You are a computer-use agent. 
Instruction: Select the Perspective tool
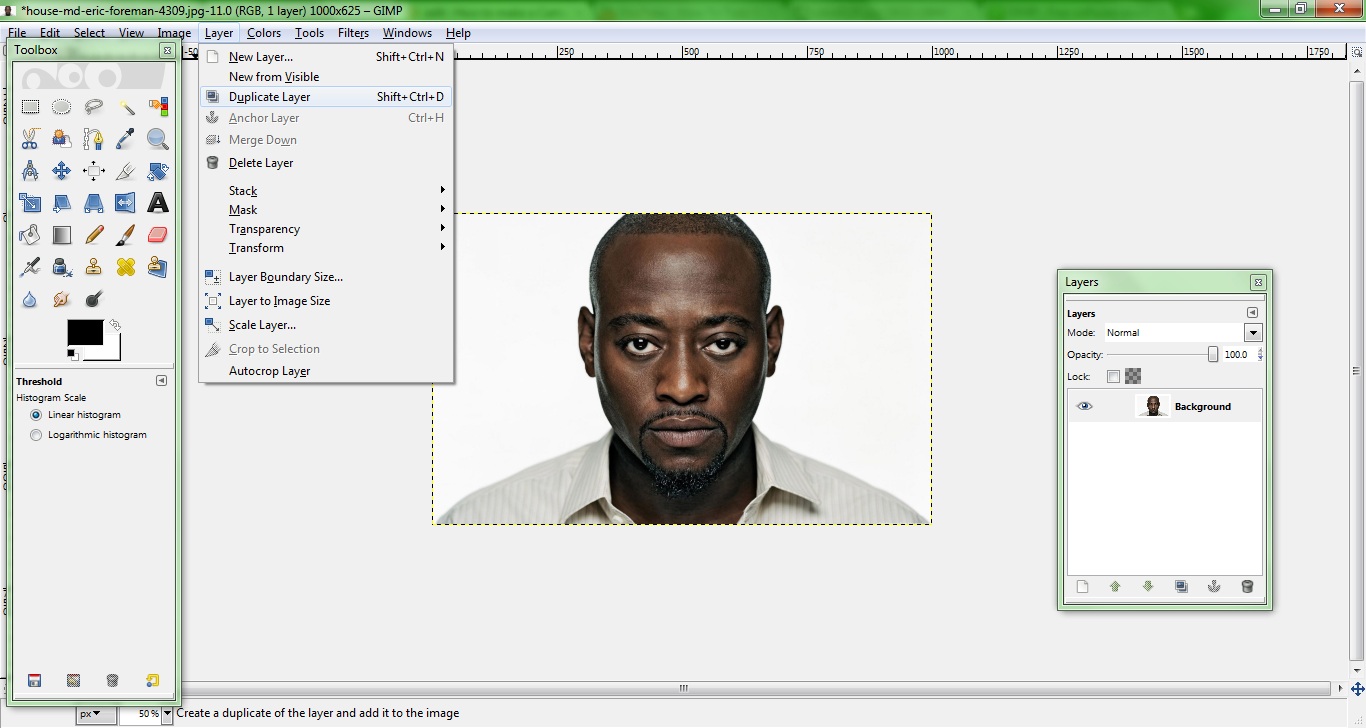(x=94, y=203)
